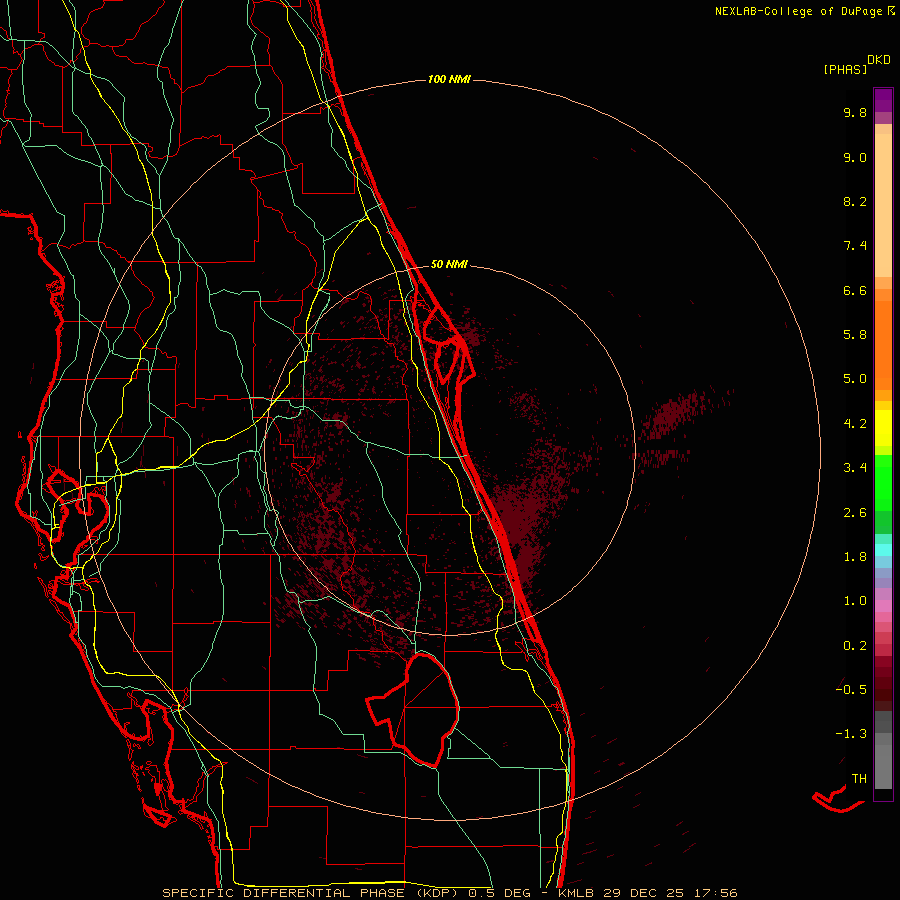Viewport: 900px width, 900px height.
Task: Click the 5.0 legend value
Action: point(855,379)
